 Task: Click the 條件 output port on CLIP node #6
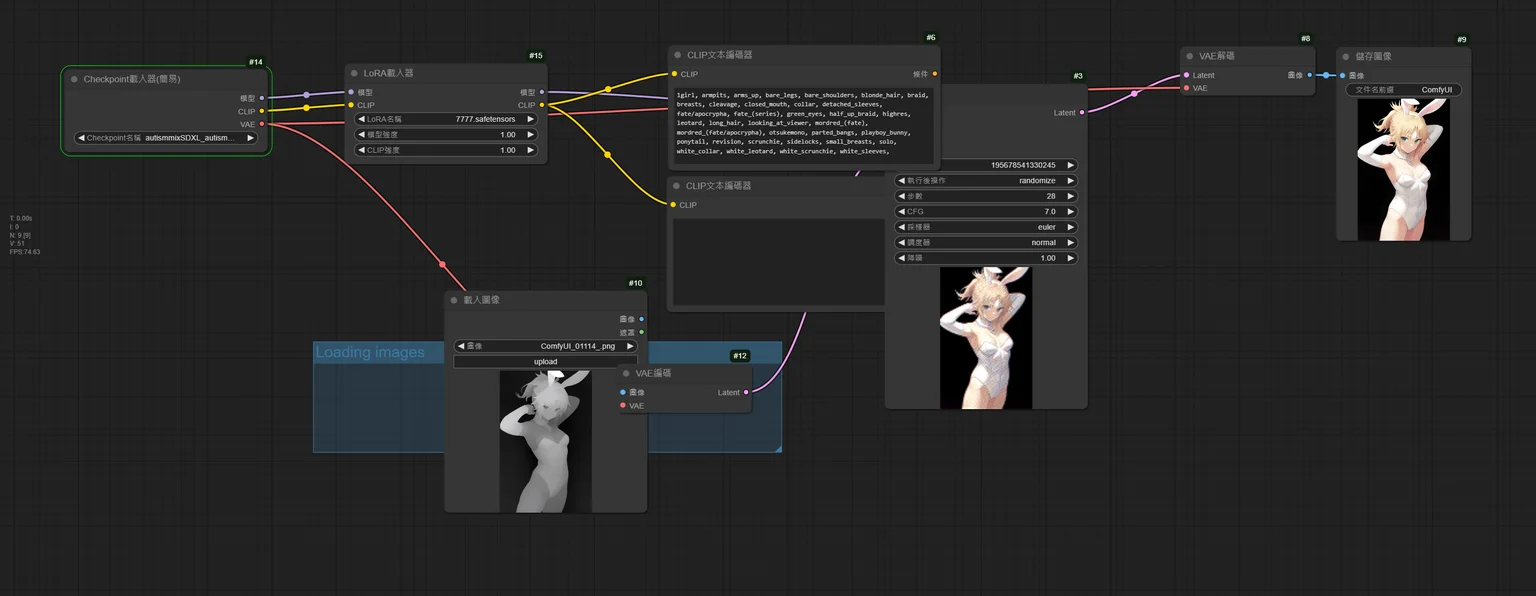pos(935,74)
